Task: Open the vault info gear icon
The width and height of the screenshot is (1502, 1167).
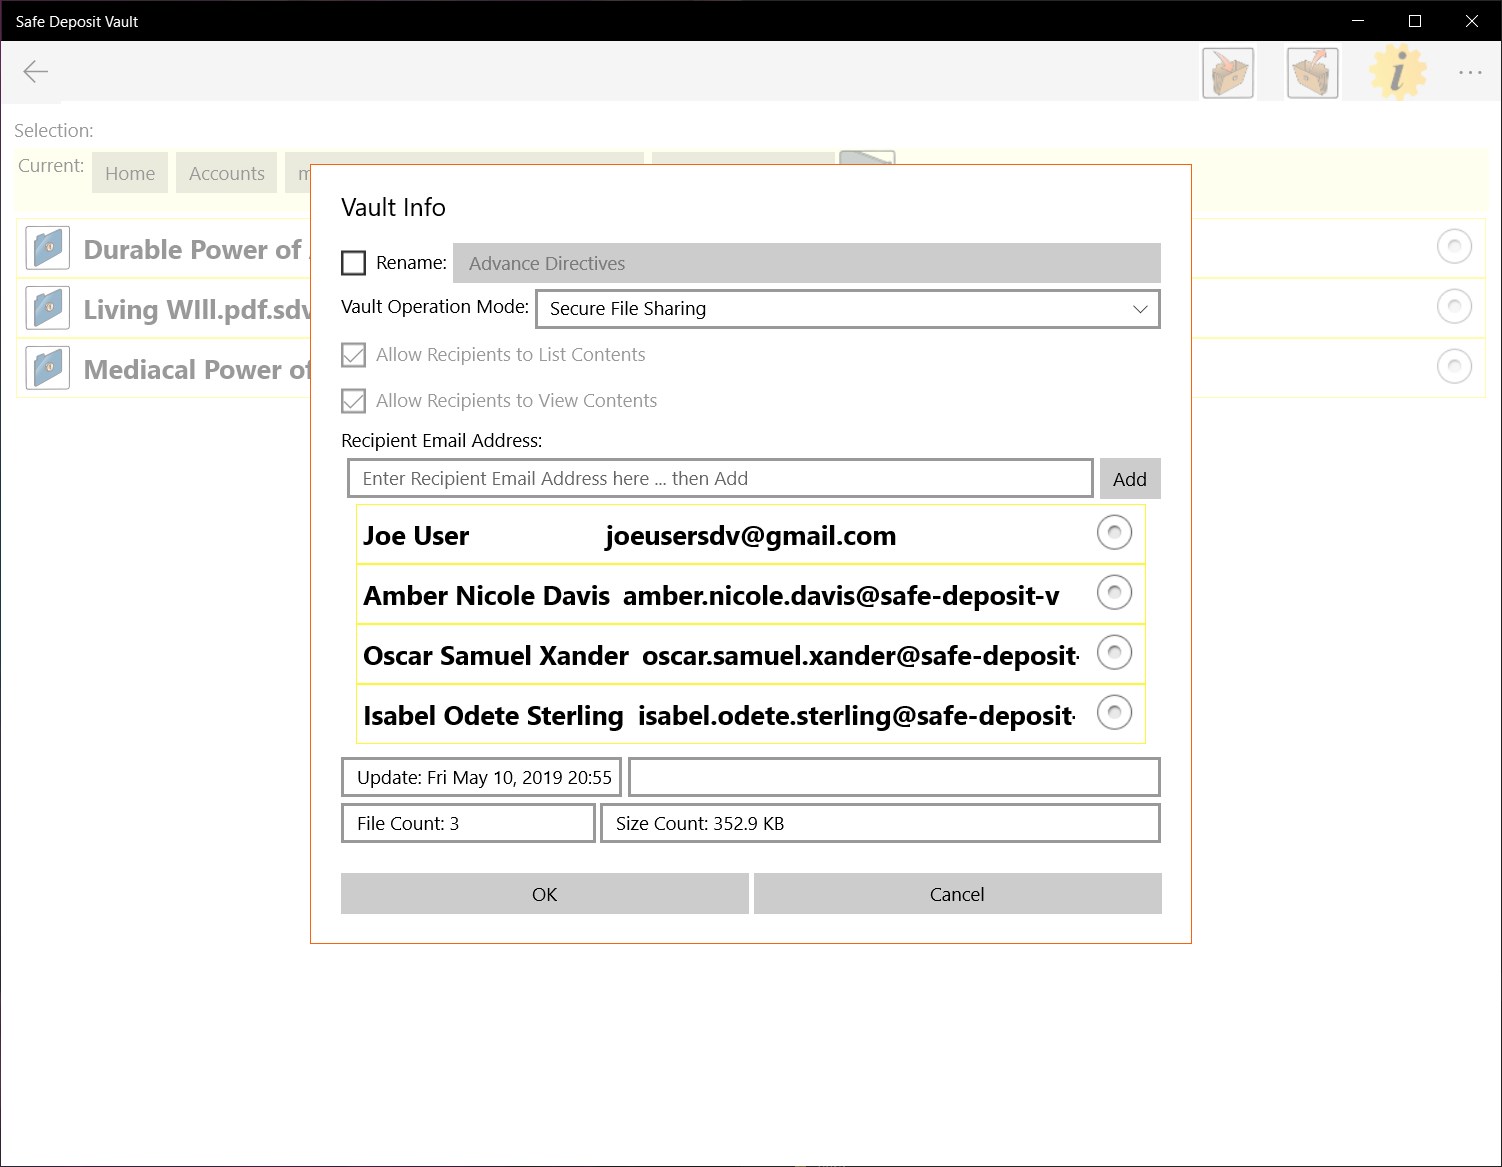Action: coord(1397,73)
